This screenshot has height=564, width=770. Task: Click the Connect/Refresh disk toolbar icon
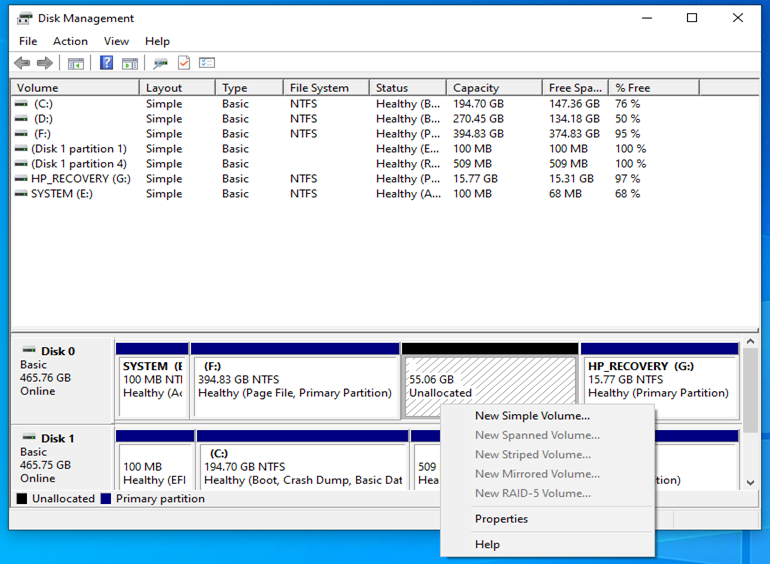coord(160,63)
